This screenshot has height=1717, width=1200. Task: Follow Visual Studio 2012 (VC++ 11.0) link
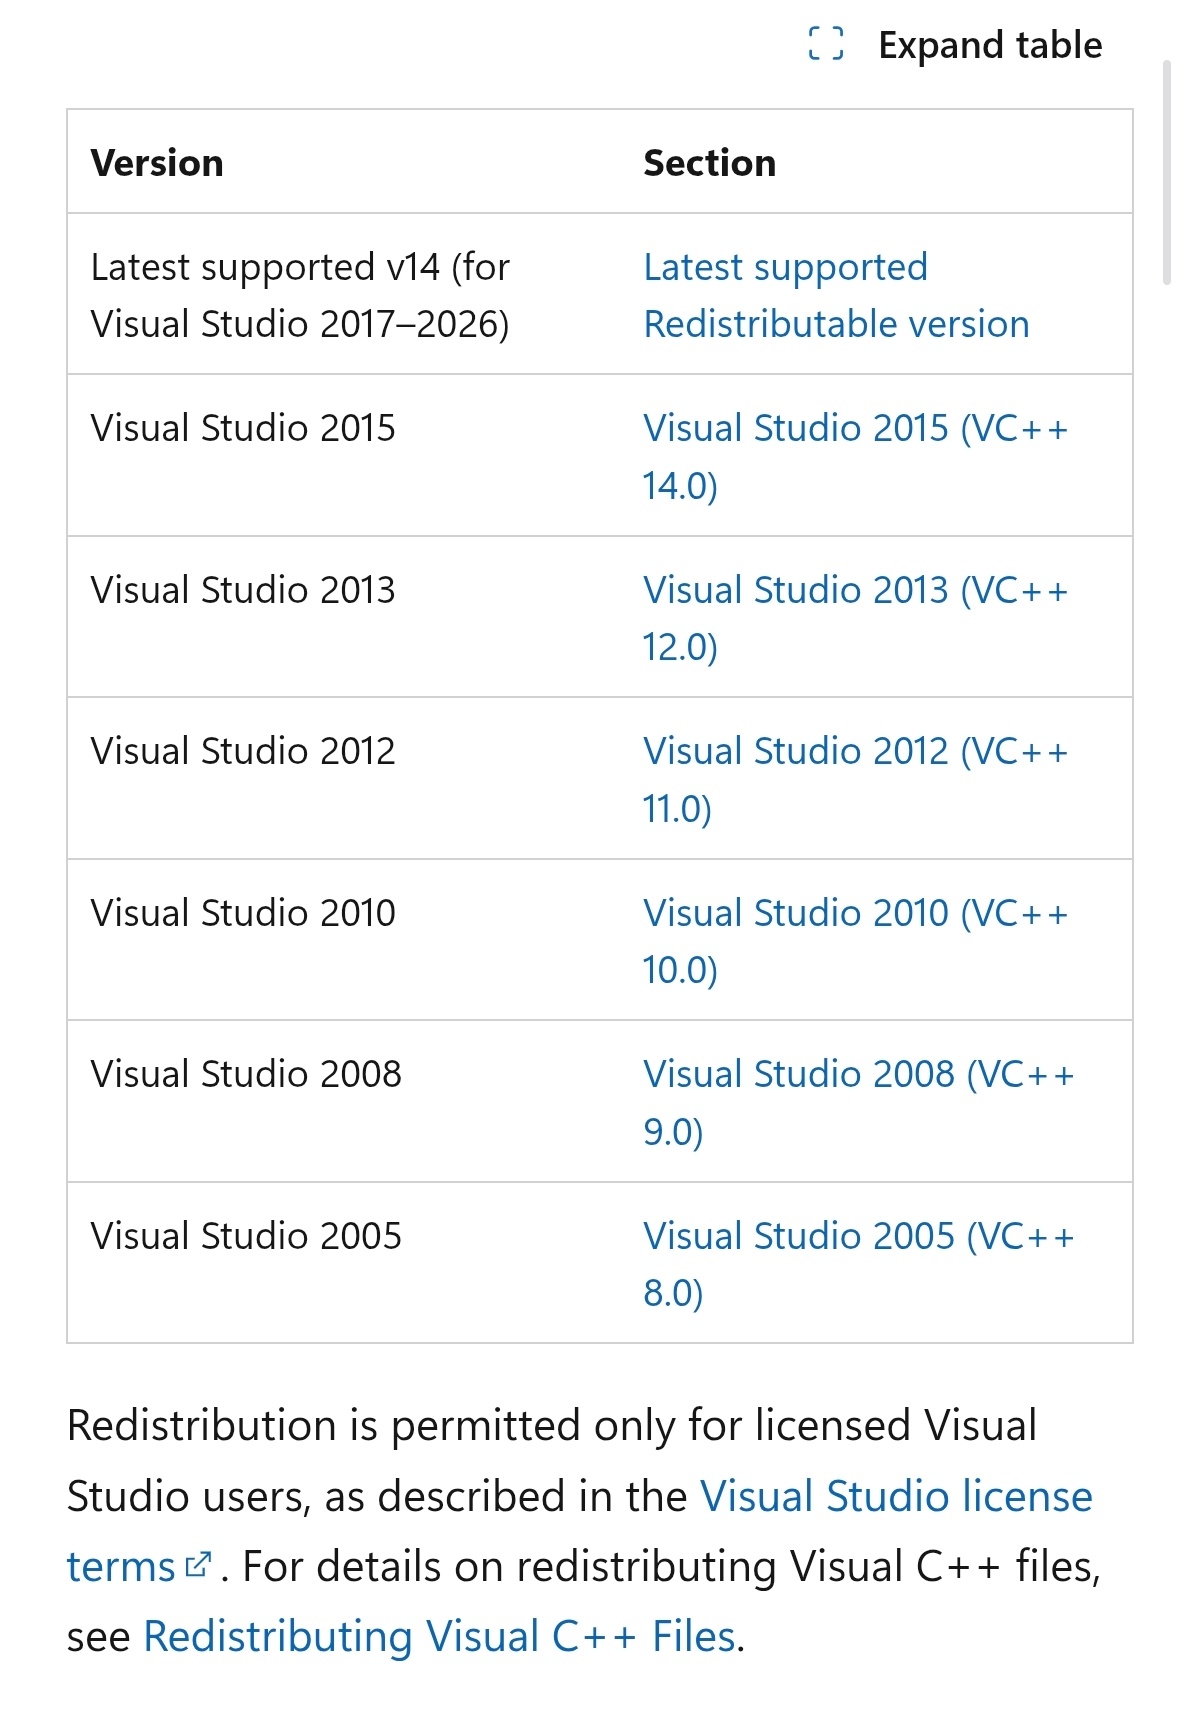pyautogui.click(x=855, y=752)
